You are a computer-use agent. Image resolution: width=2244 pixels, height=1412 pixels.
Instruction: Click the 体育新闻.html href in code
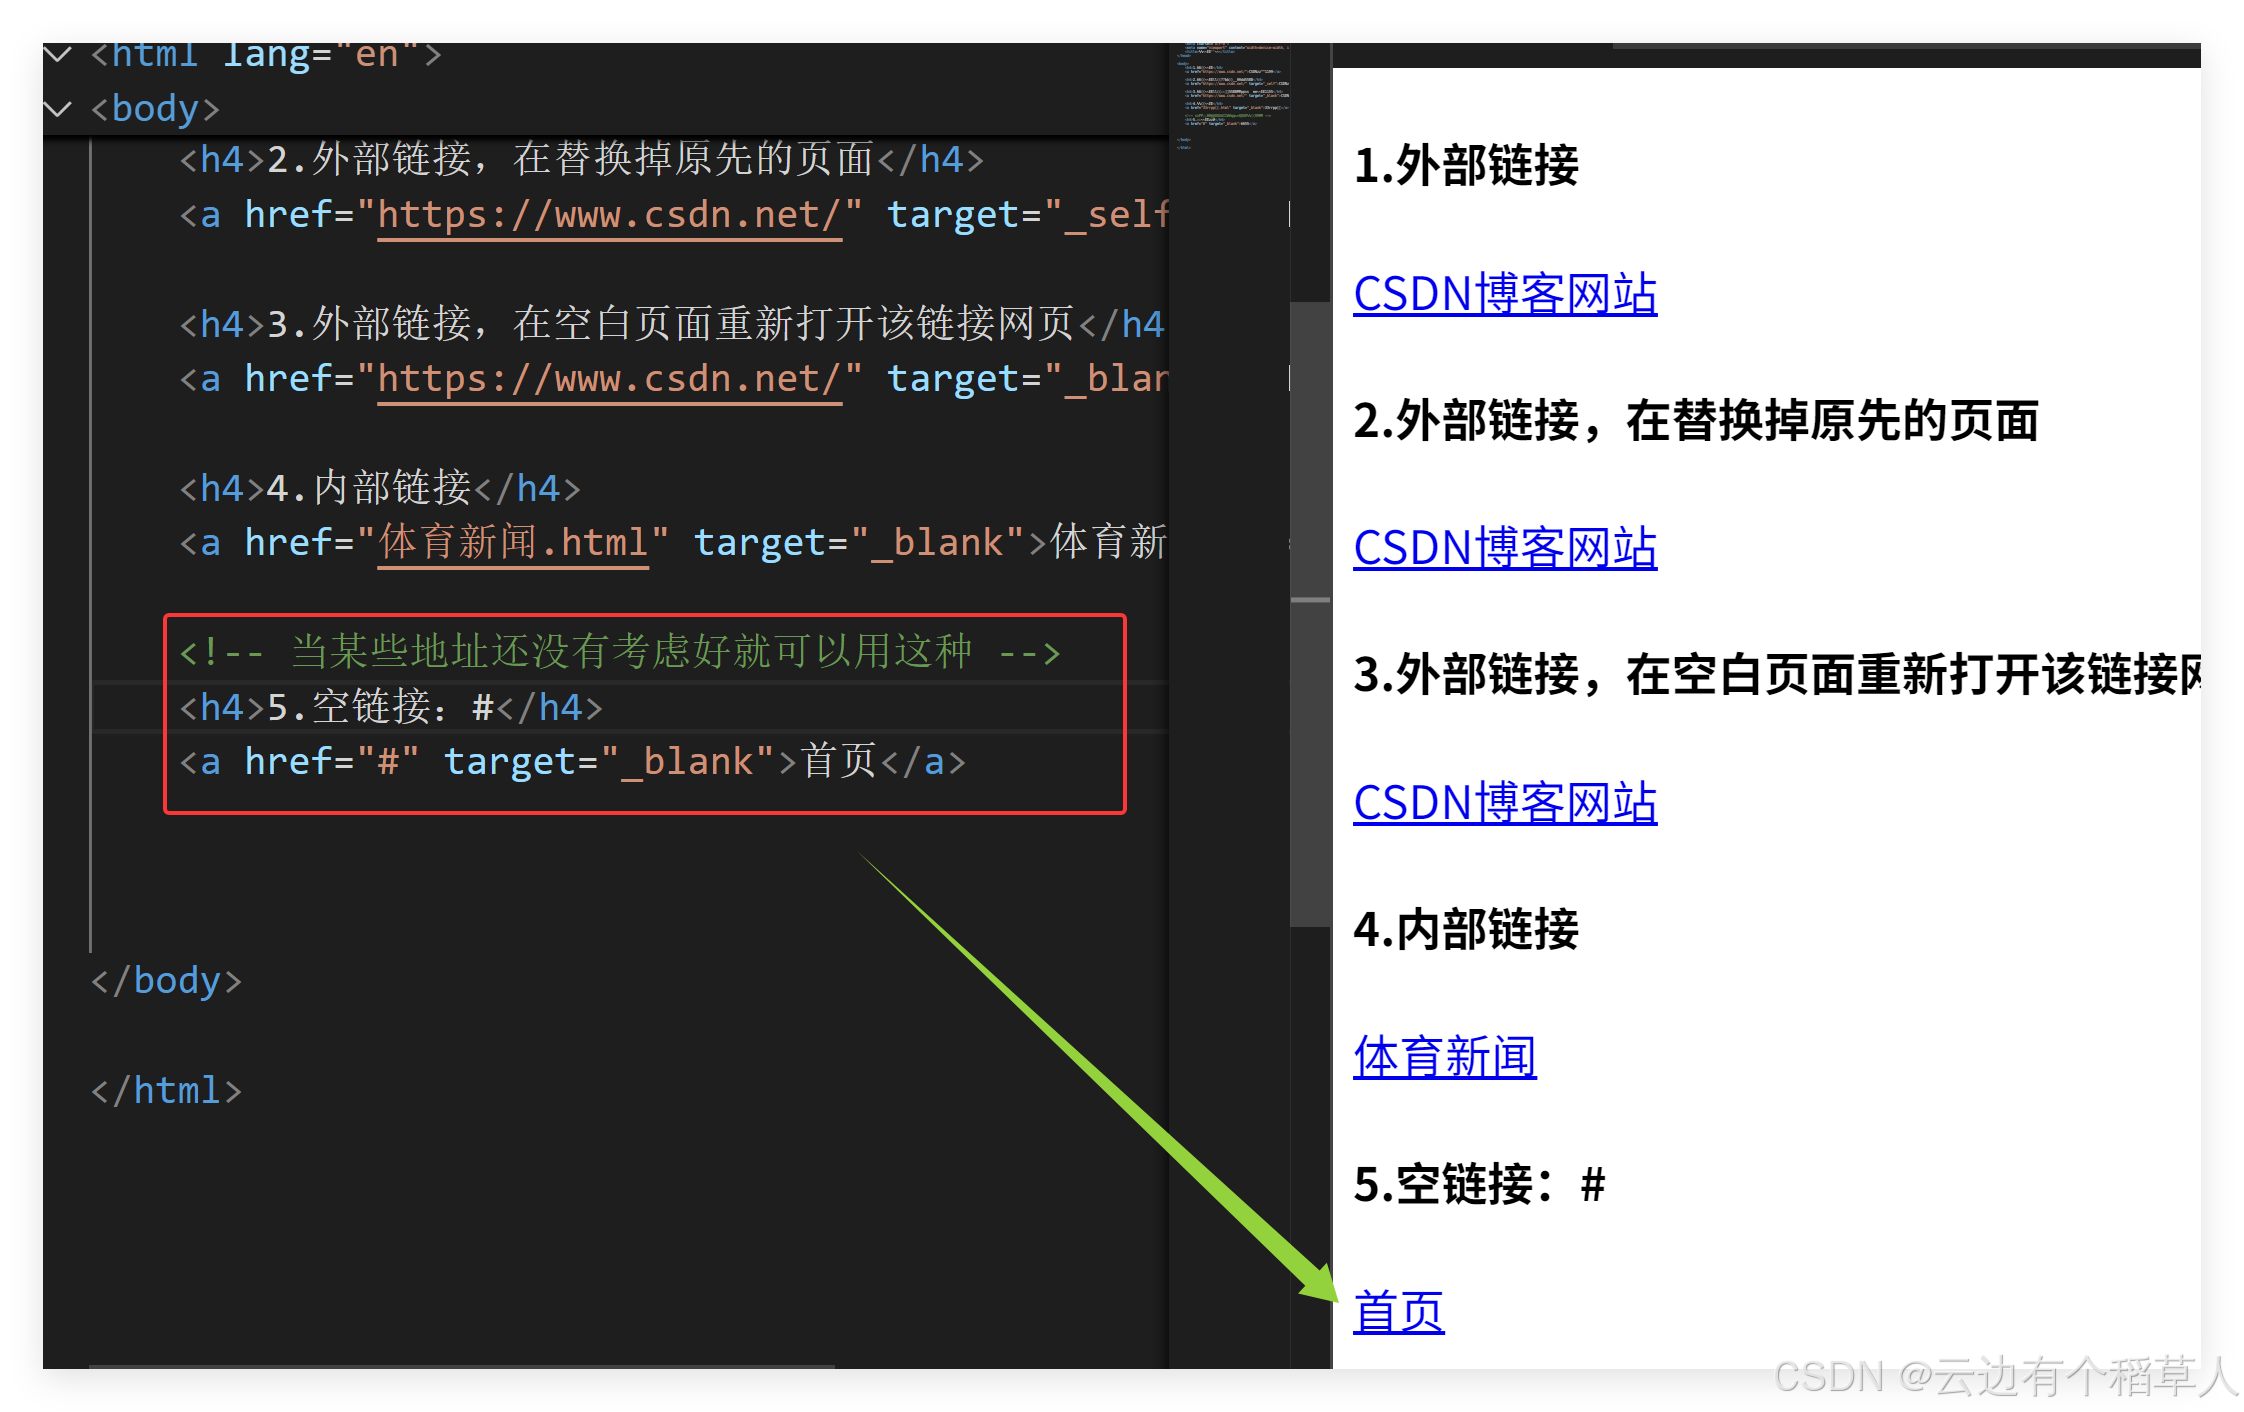(512, 543)
